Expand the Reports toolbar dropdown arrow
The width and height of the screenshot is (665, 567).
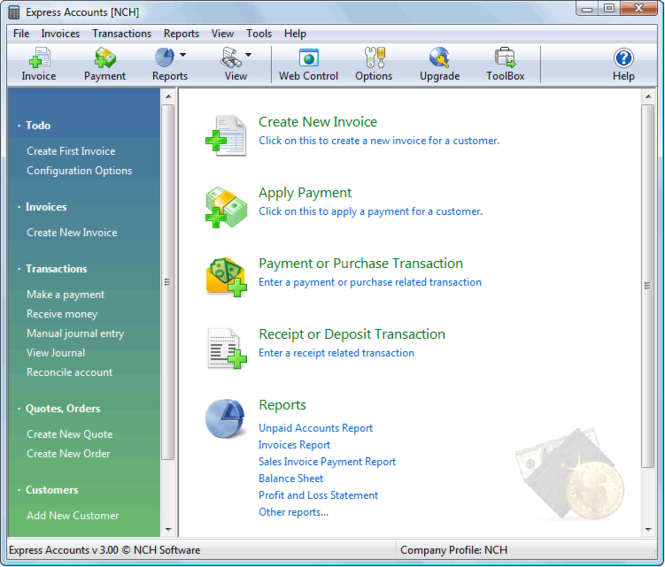click(183, 55)
